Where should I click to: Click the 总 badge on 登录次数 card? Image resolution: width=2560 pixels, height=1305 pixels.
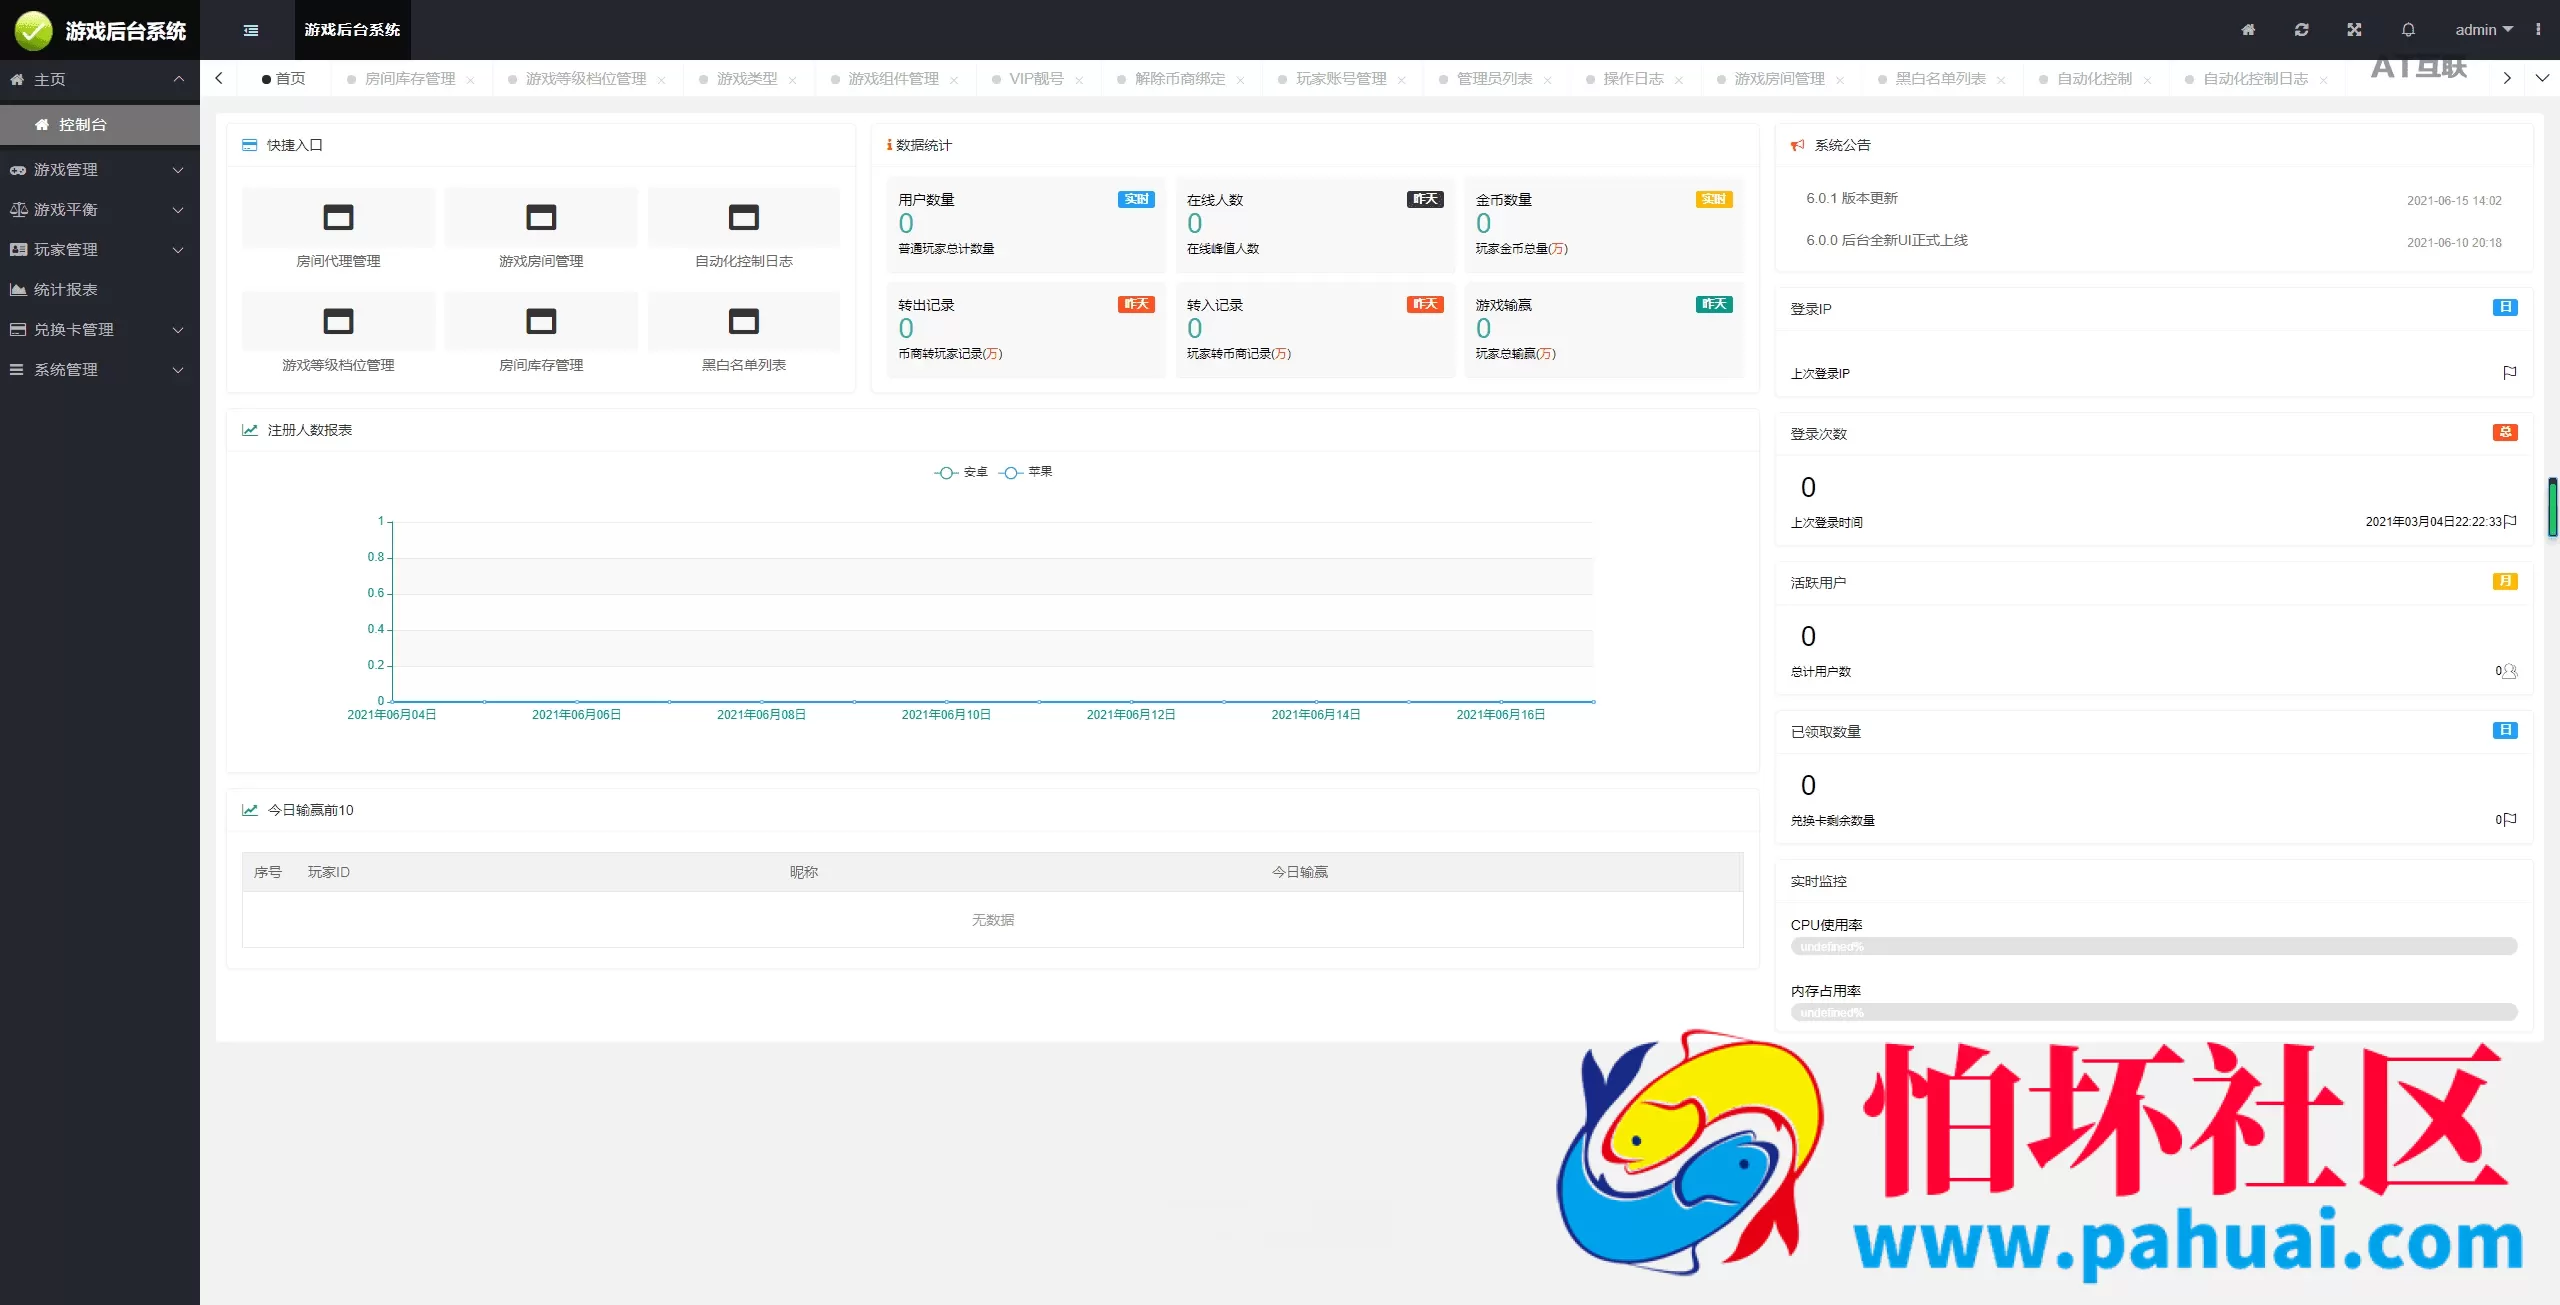pos(2505,433)
